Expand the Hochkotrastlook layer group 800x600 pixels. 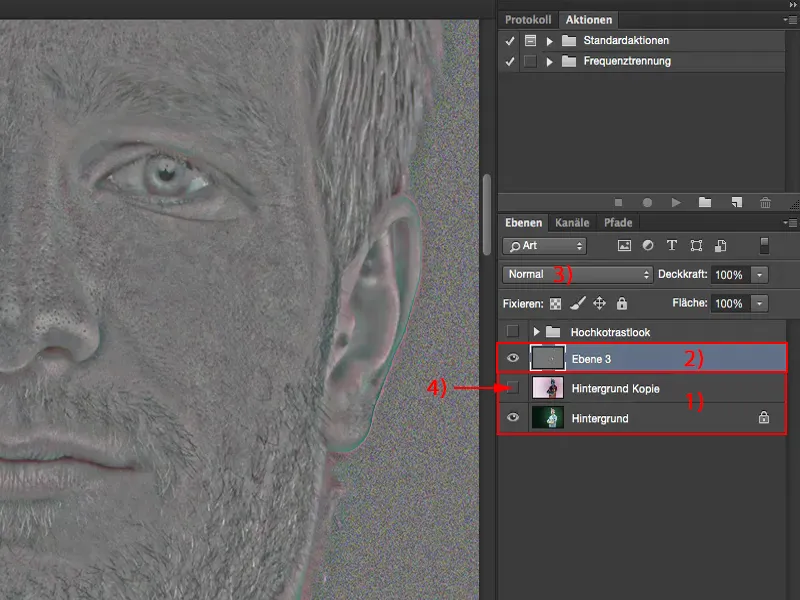click(x=536, y=332)
